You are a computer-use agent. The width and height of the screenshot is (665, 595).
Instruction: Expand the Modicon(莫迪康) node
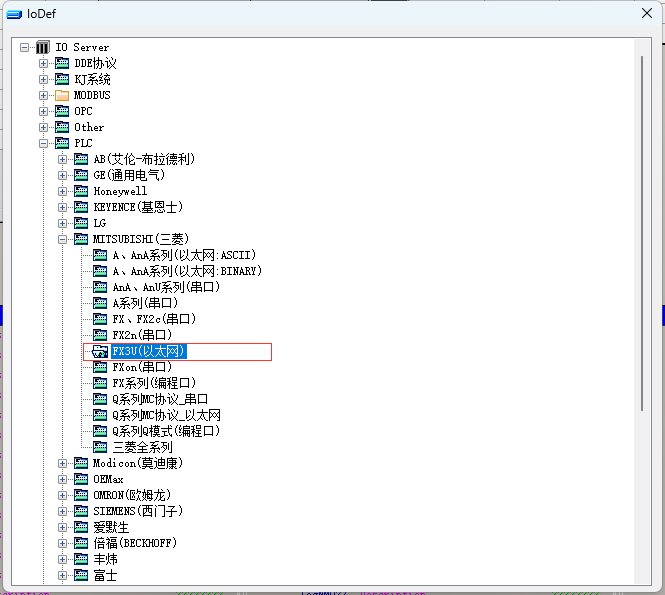(62, 464)
